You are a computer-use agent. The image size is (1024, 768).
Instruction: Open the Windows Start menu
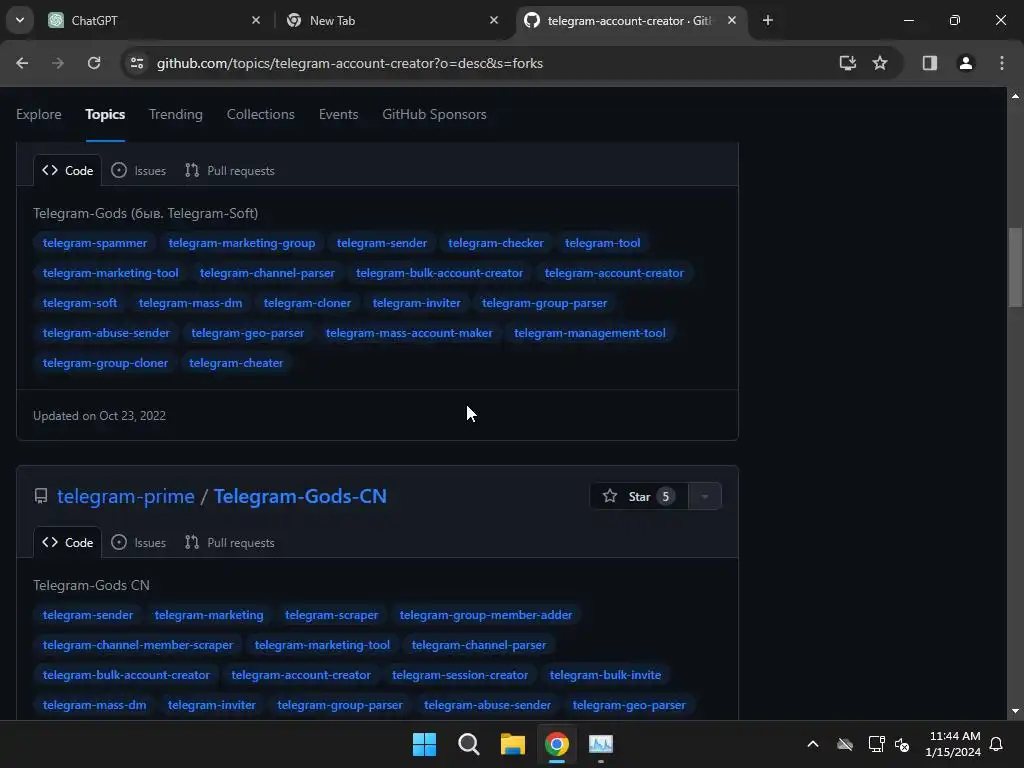point(424,744)
